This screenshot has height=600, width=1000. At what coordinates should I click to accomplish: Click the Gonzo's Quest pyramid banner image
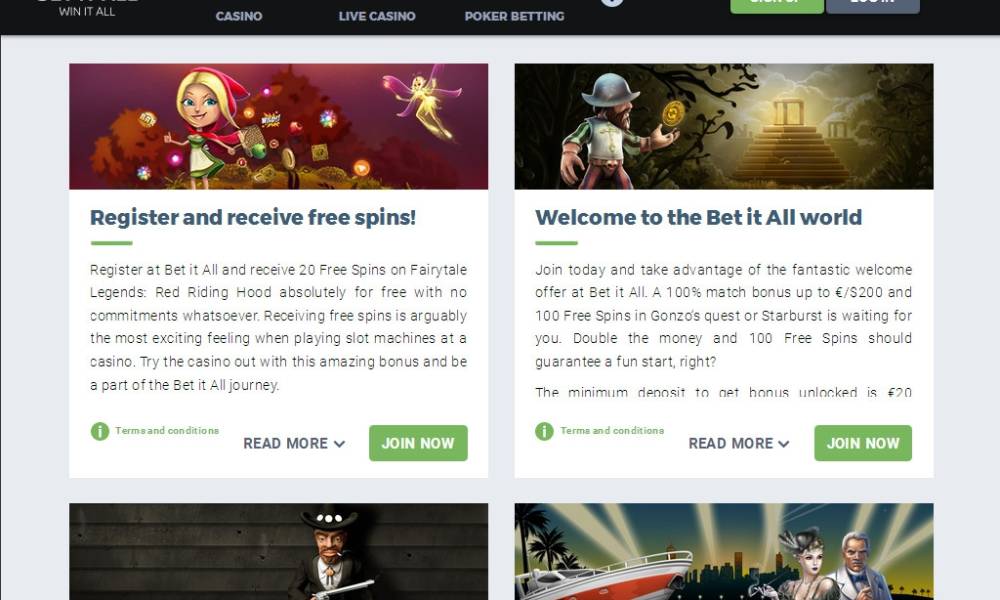[724, 126]
